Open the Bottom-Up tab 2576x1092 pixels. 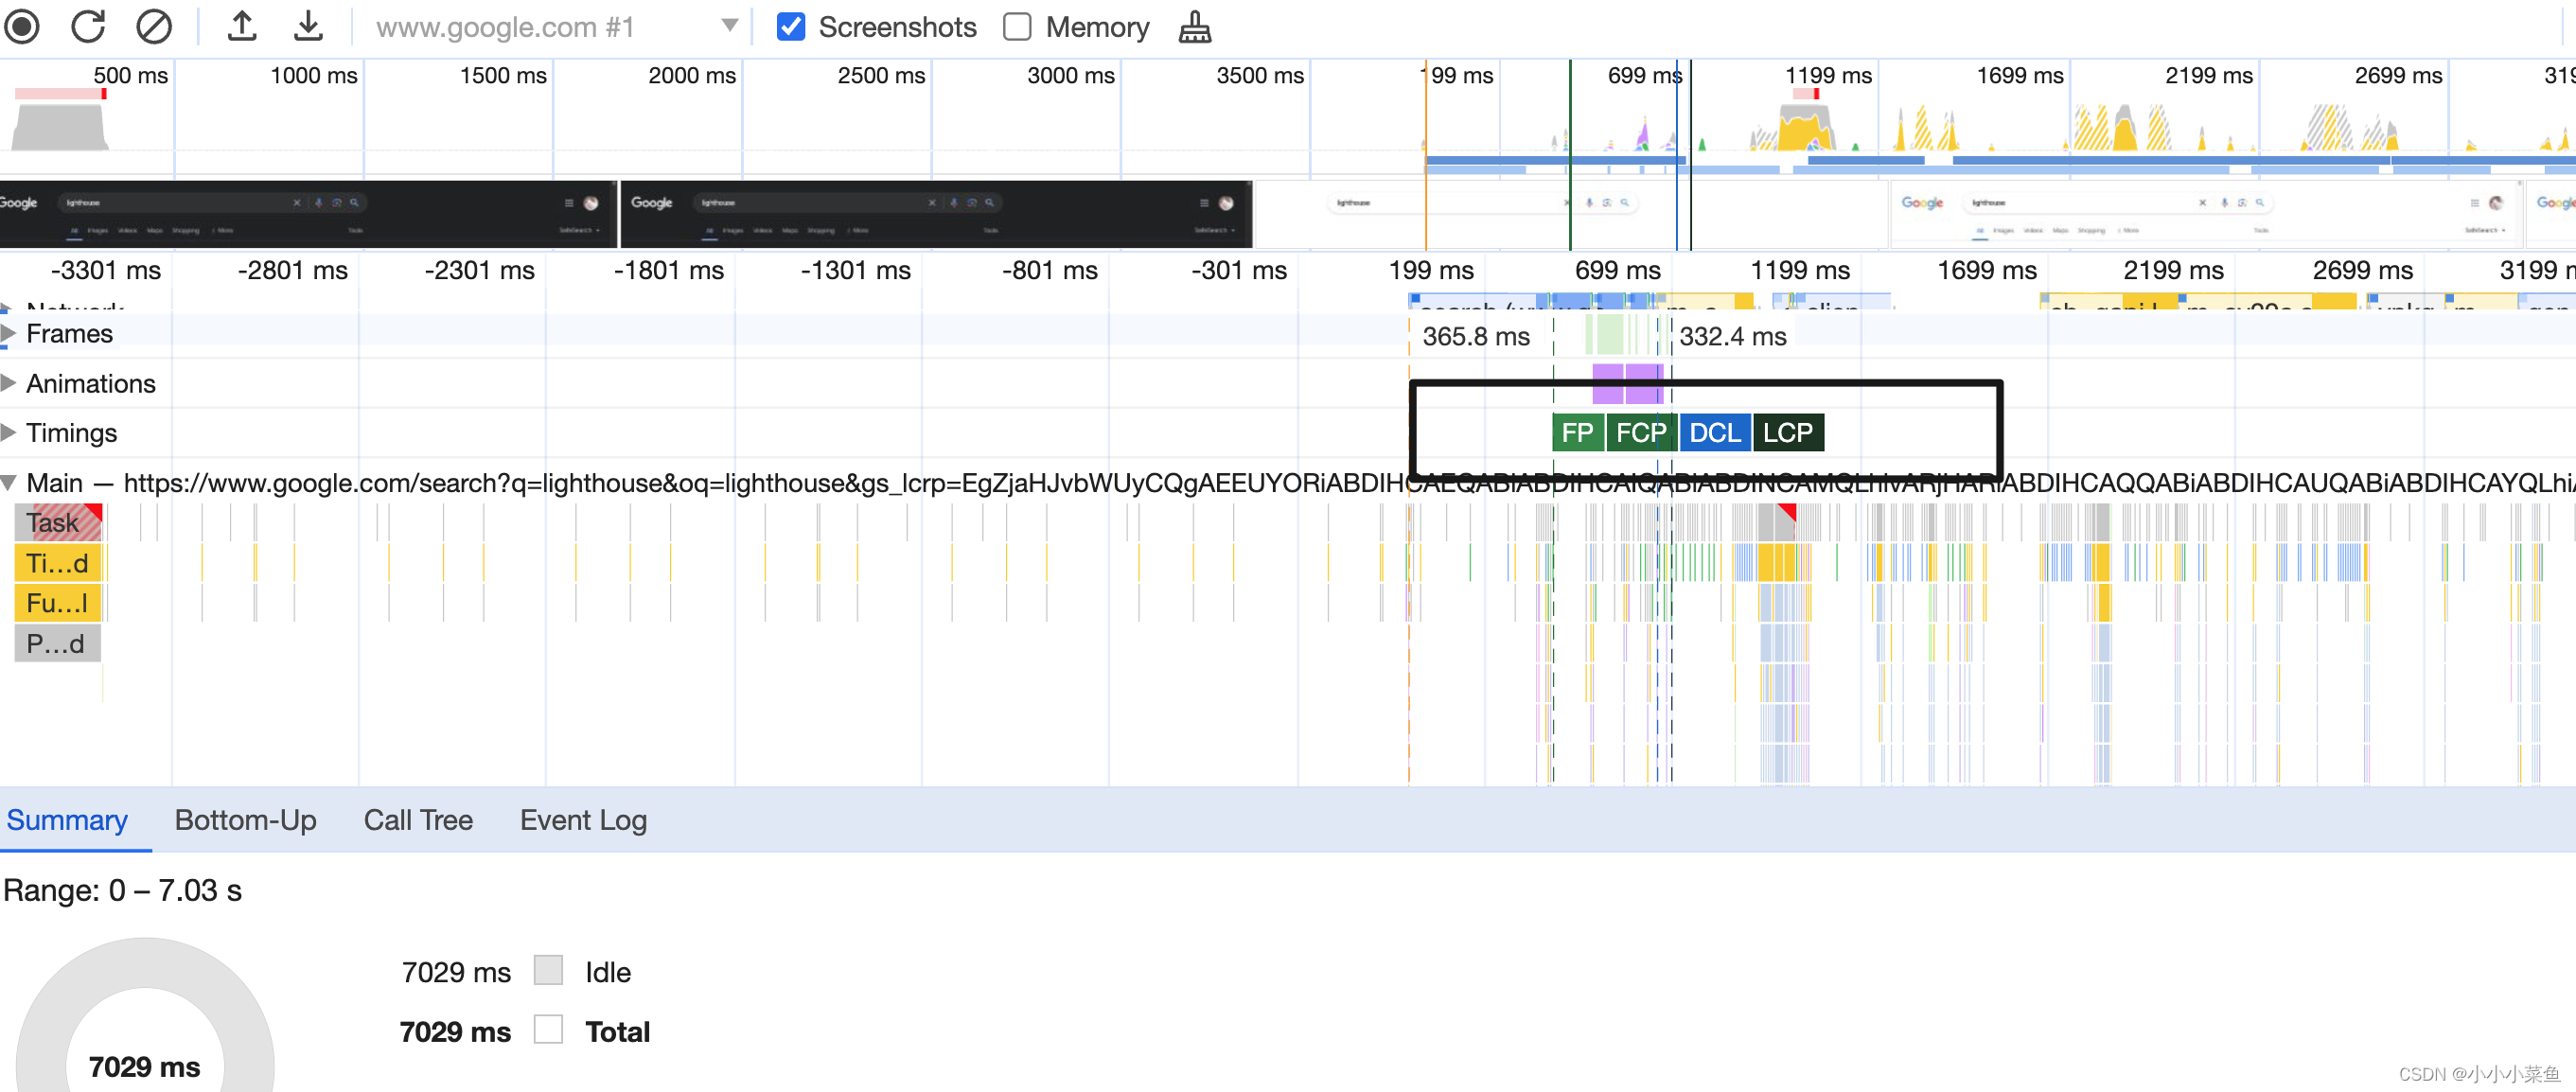(x=245, y=820)
